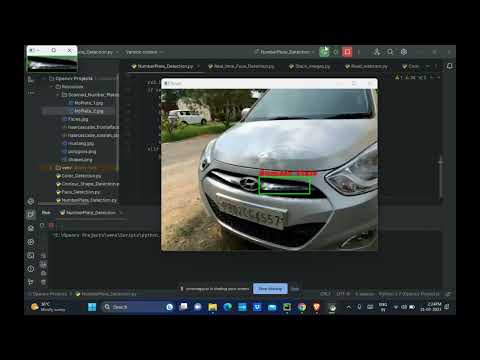480x360 pixels.
Task: Show hidden system tray icons chevron
Action: pyautogui.click(x=348, y=307)
